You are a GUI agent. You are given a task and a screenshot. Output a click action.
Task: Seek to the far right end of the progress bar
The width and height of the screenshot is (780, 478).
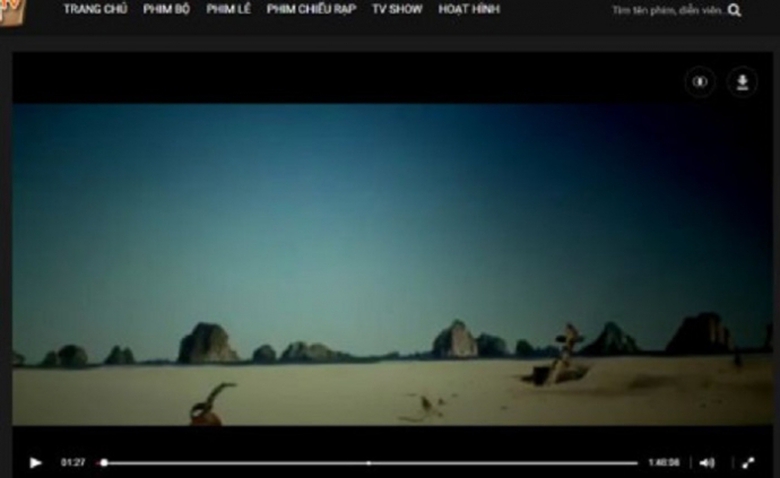(636, 463)
